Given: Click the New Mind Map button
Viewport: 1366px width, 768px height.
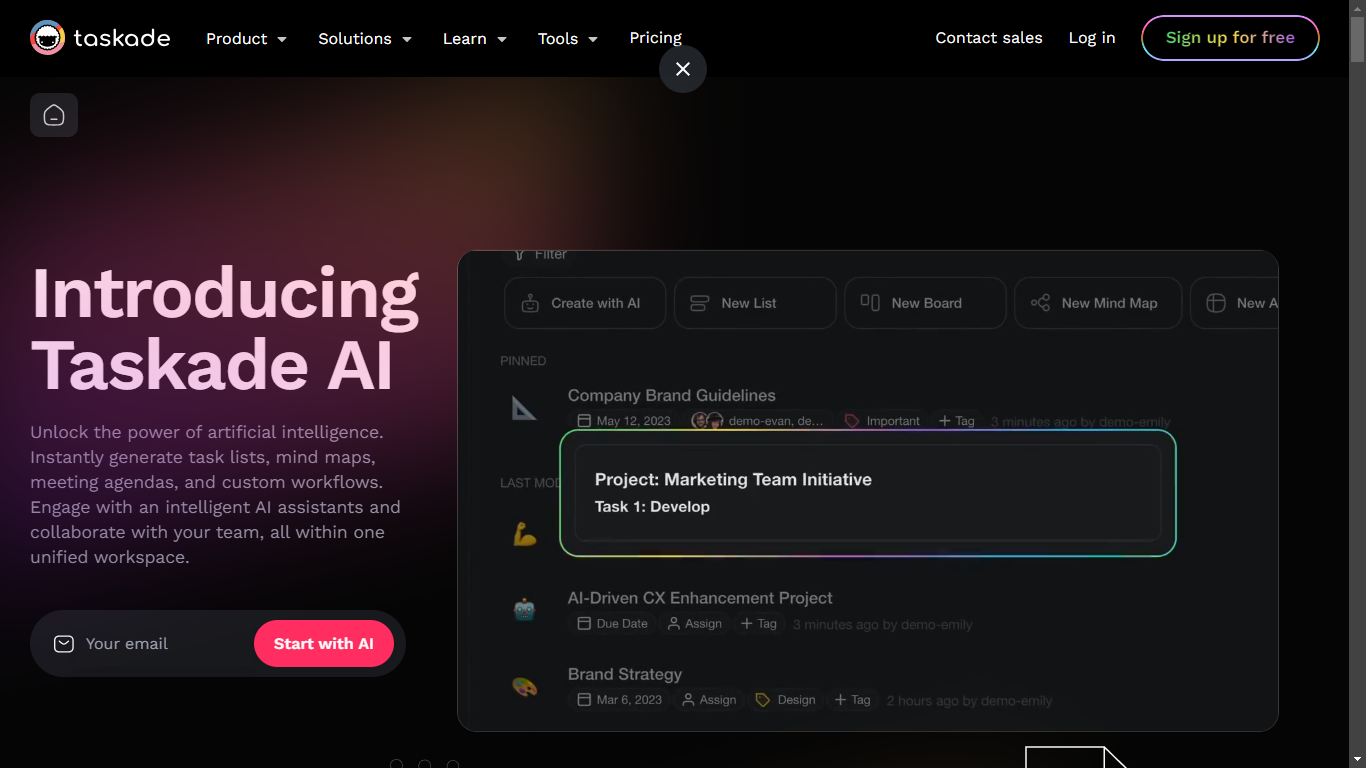Looking at the screenshot, I should 1098,303.
